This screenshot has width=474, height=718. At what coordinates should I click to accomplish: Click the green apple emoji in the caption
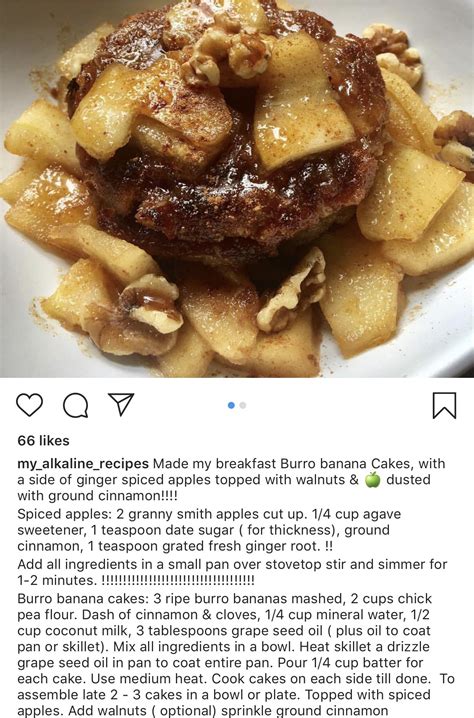[x=373, y=479]
